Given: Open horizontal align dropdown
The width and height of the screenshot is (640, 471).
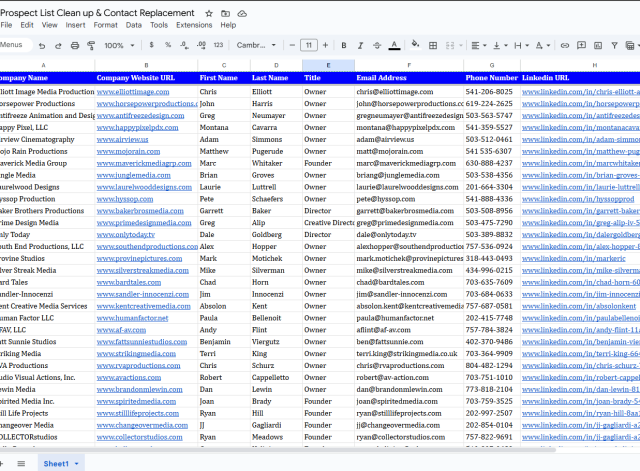Looking at the screenshot, I should click(479, 45).
